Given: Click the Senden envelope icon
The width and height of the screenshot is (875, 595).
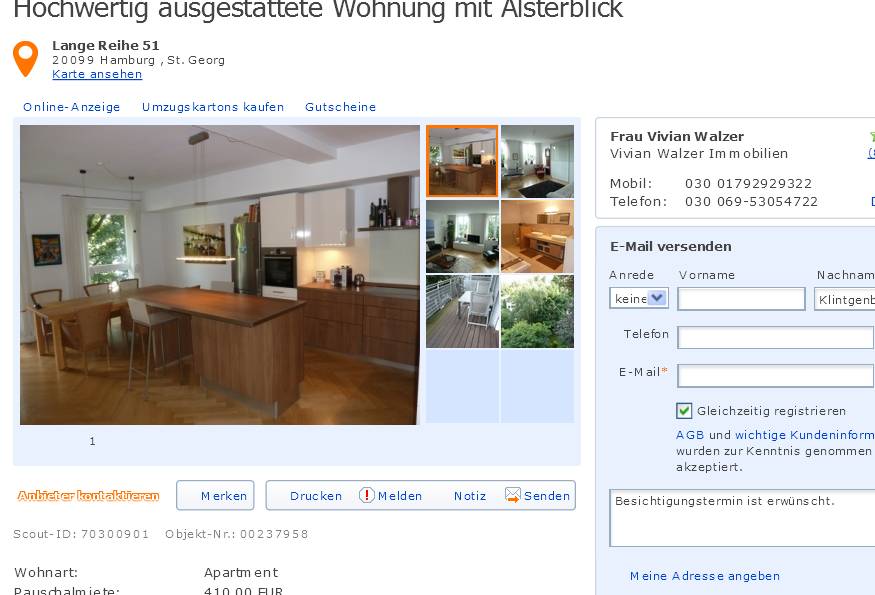Looking at the screenshot, I should pyautogui.click(x=512, y=495).
